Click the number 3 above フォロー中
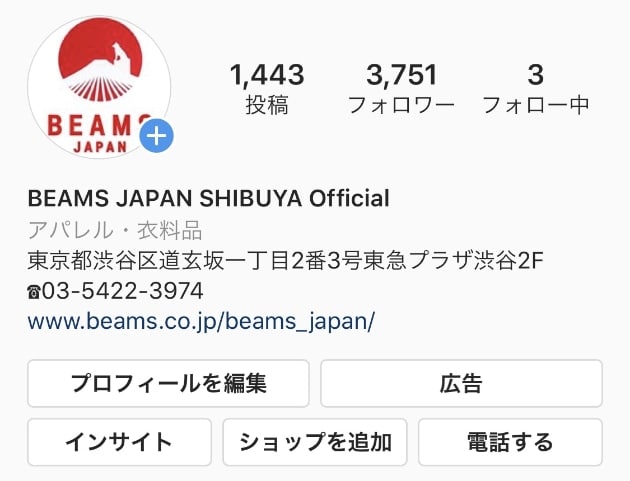630x481 pixels. (536, 75)
